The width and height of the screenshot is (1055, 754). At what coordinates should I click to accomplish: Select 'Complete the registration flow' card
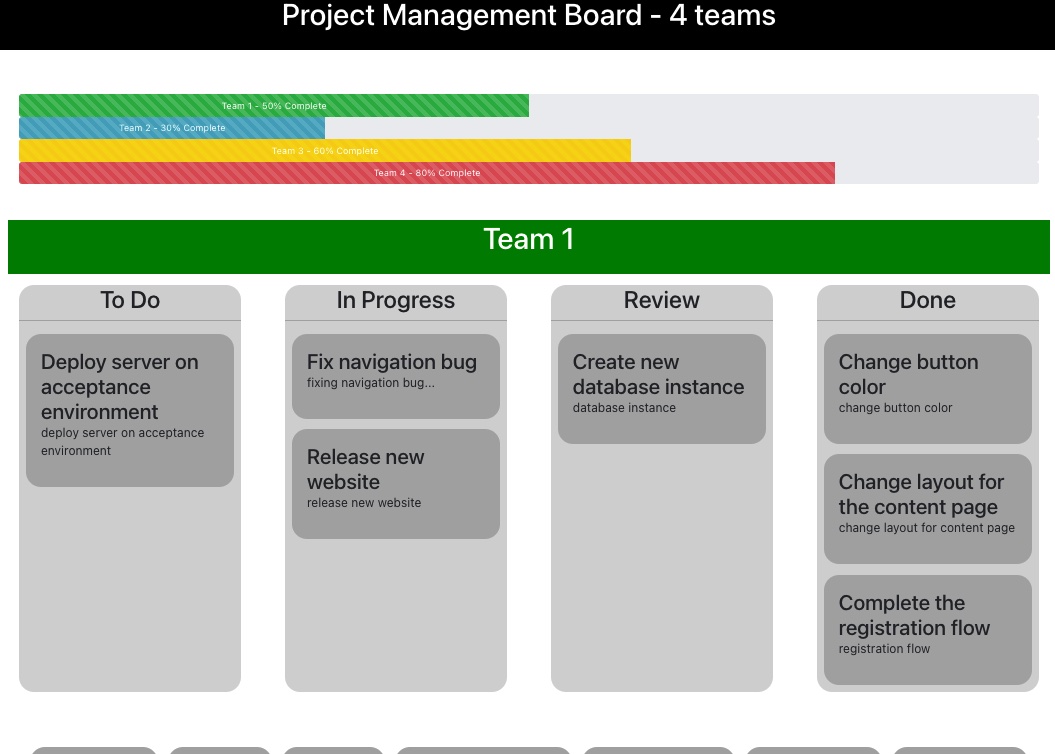928,630
